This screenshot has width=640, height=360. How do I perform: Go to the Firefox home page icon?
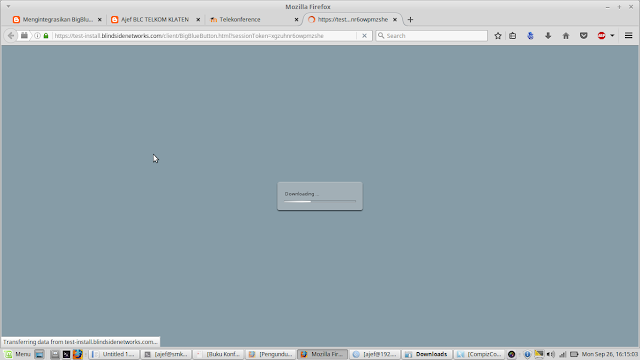click(566, 36)
